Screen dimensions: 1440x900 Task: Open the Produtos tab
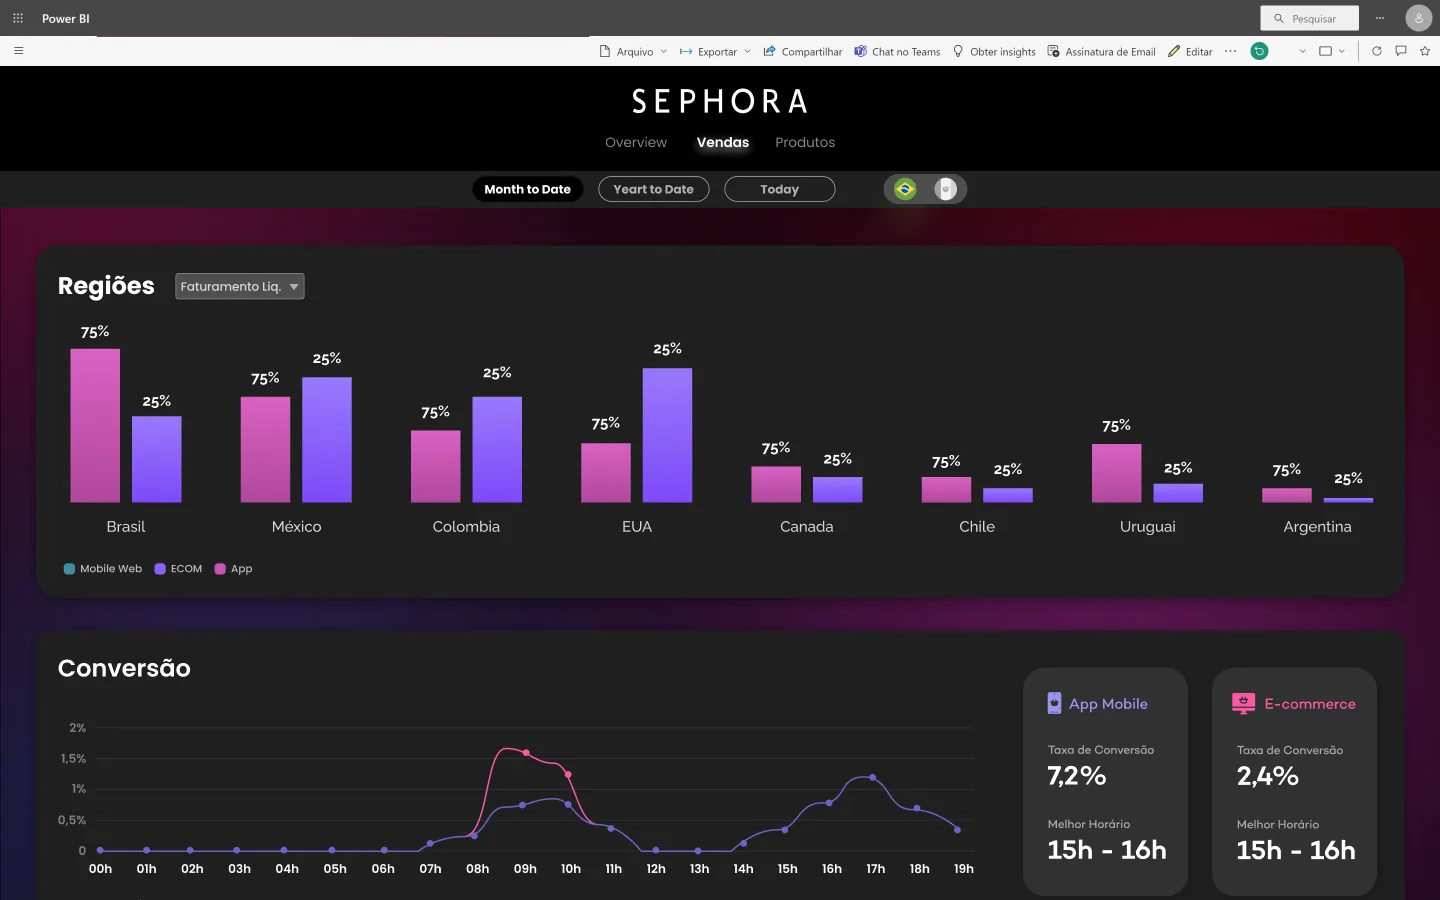tap(805, 142)
